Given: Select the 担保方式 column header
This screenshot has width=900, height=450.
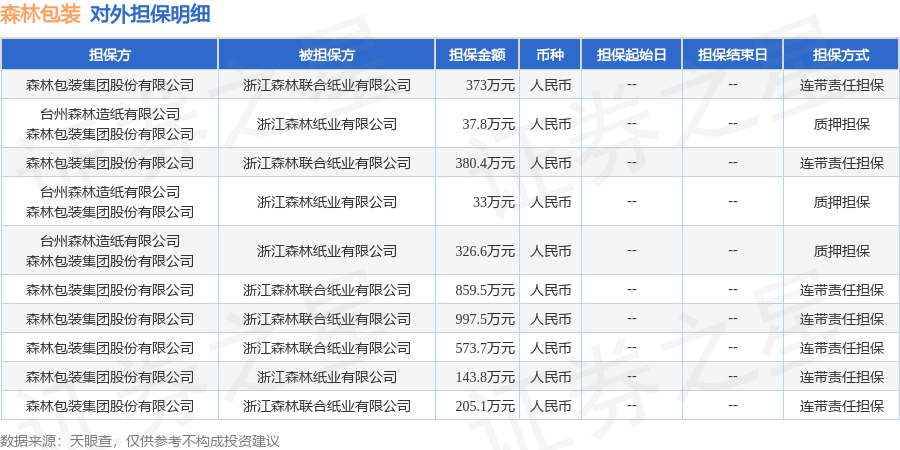Looking at the screenshot, I should 841,55.
